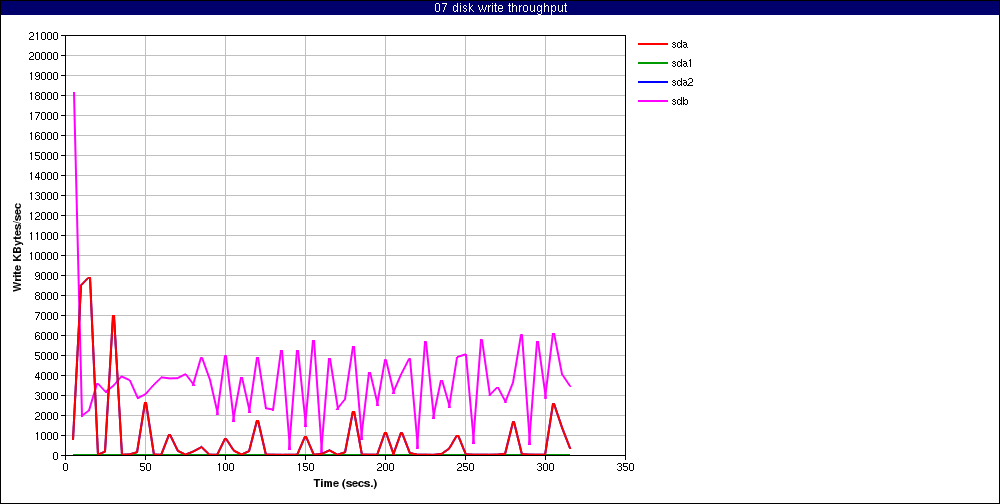Click the 5000 value on y-axis
The image size is (1000, 504).
[x=47, y=356]
